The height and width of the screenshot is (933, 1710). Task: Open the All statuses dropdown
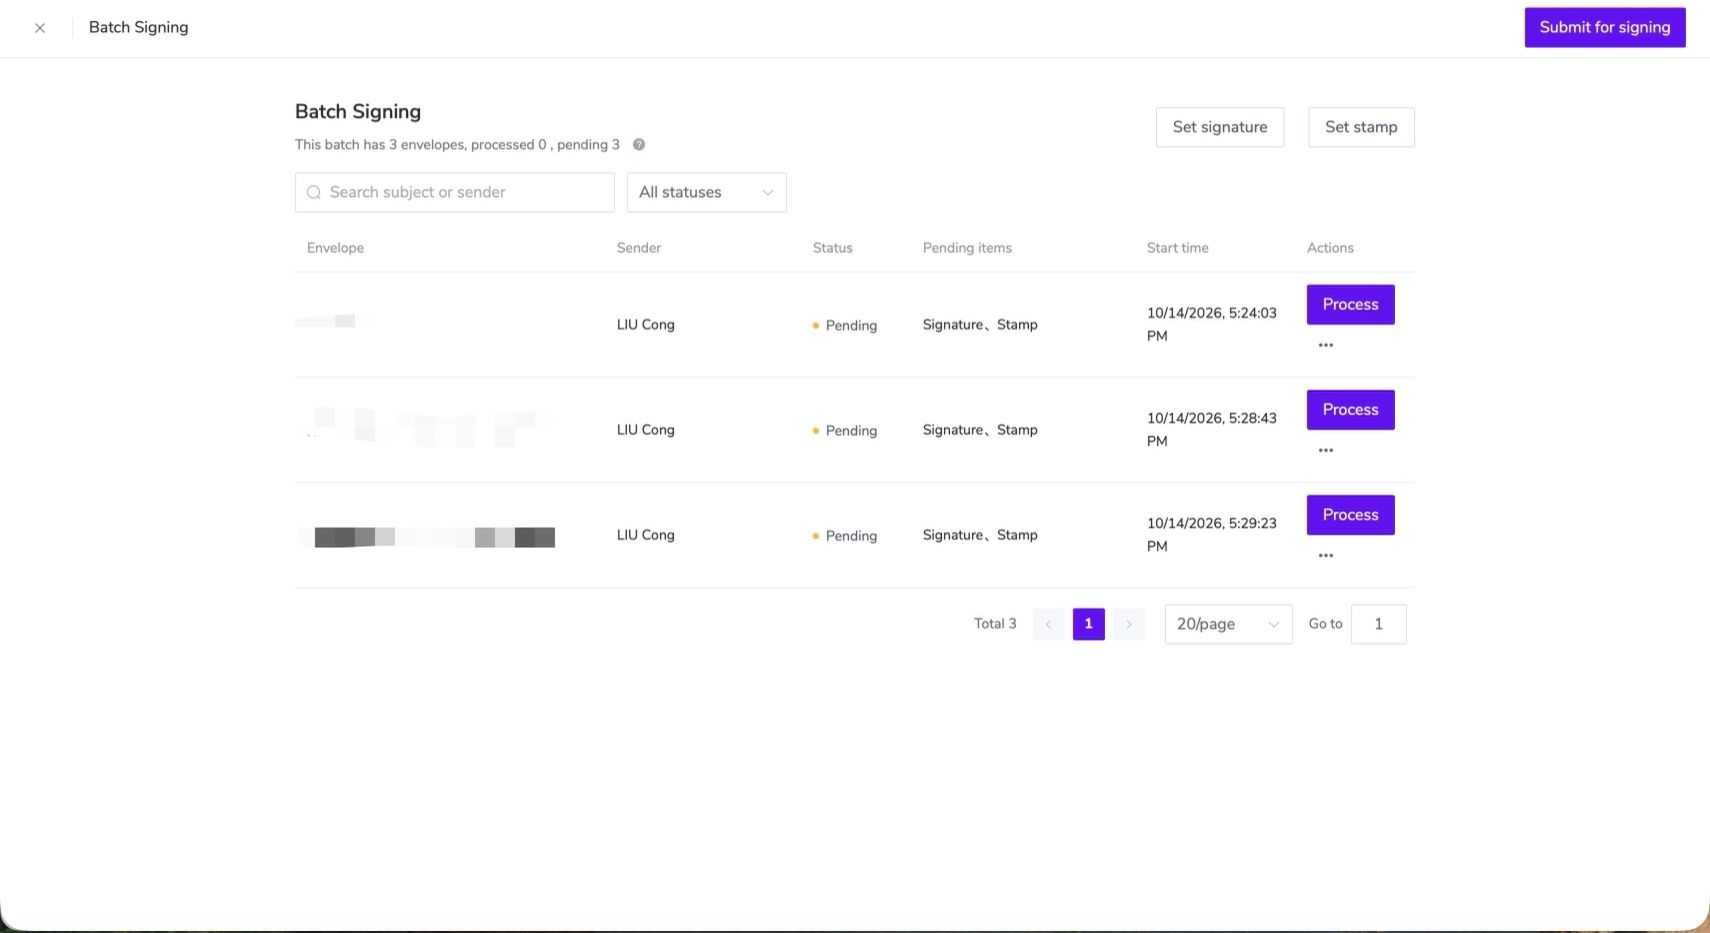click(x=707, y=192)
